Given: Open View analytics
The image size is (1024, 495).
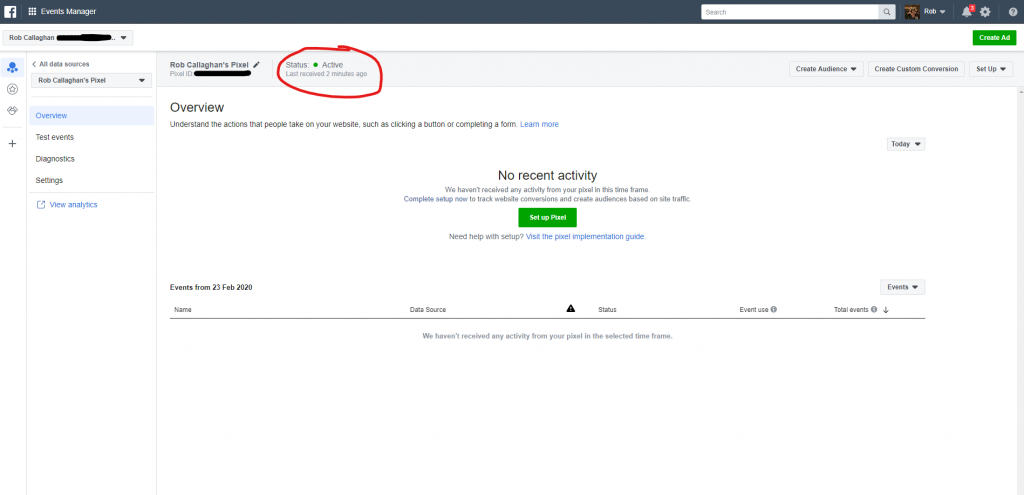Looking at the screenshot, I should pos(73,204).
